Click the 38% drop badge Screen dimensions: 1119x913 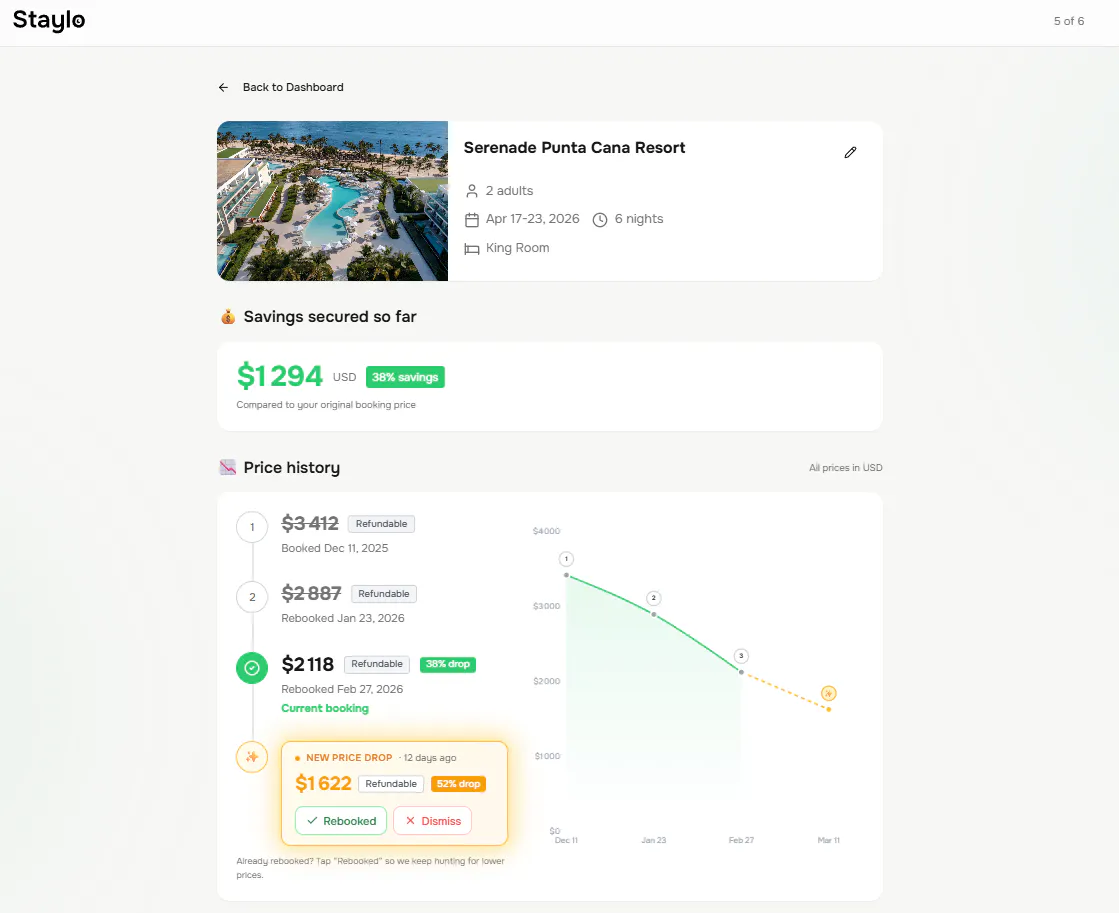click(448, 664)
